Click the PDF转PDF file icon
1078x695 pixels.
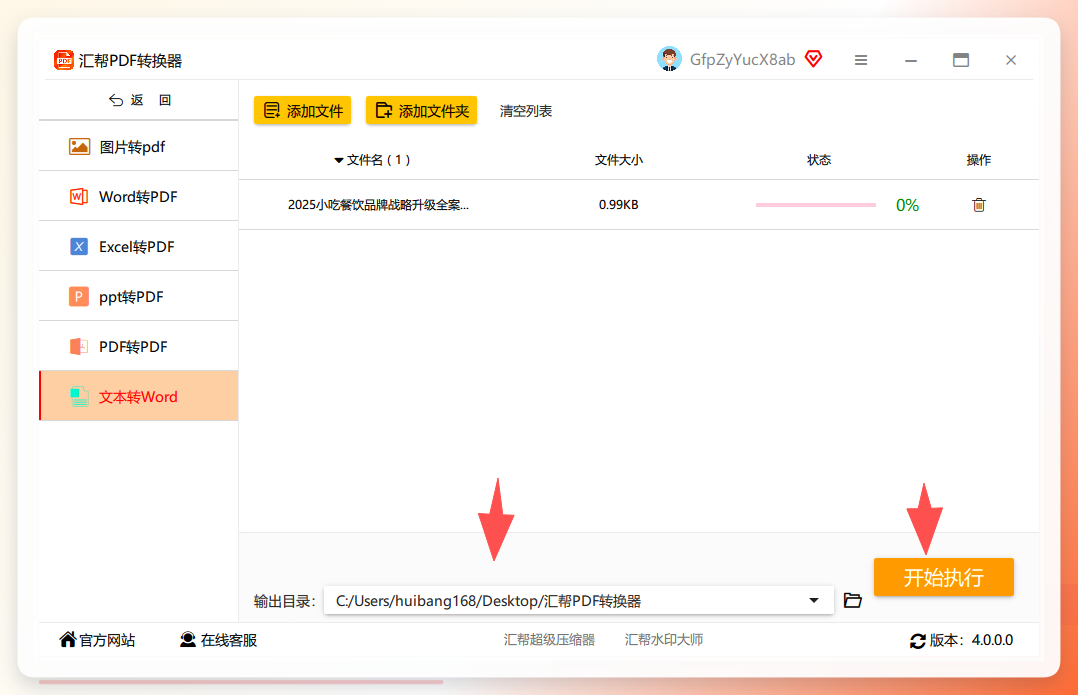point(79,346)
